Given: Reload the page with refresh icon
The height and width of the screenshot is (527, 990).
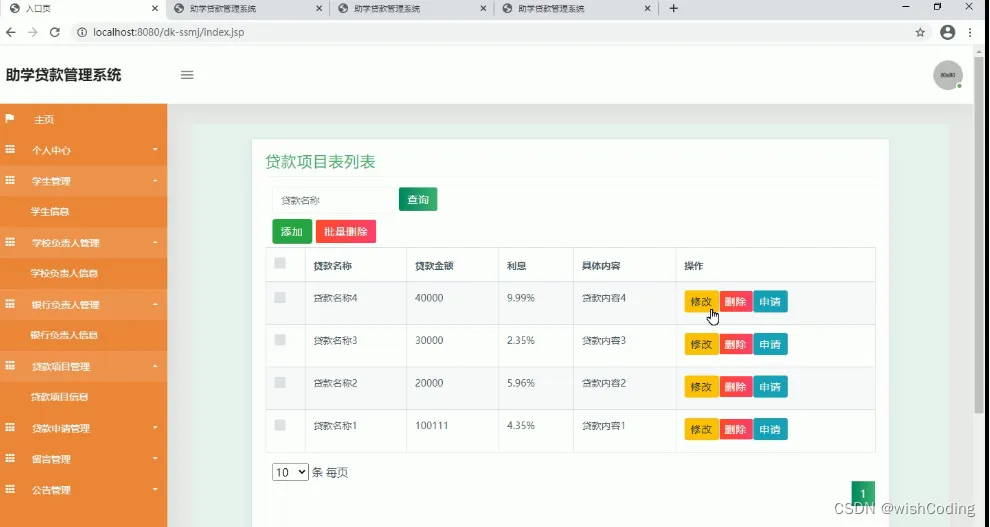Looking at the screenshot, I should (x=55, y=32).
